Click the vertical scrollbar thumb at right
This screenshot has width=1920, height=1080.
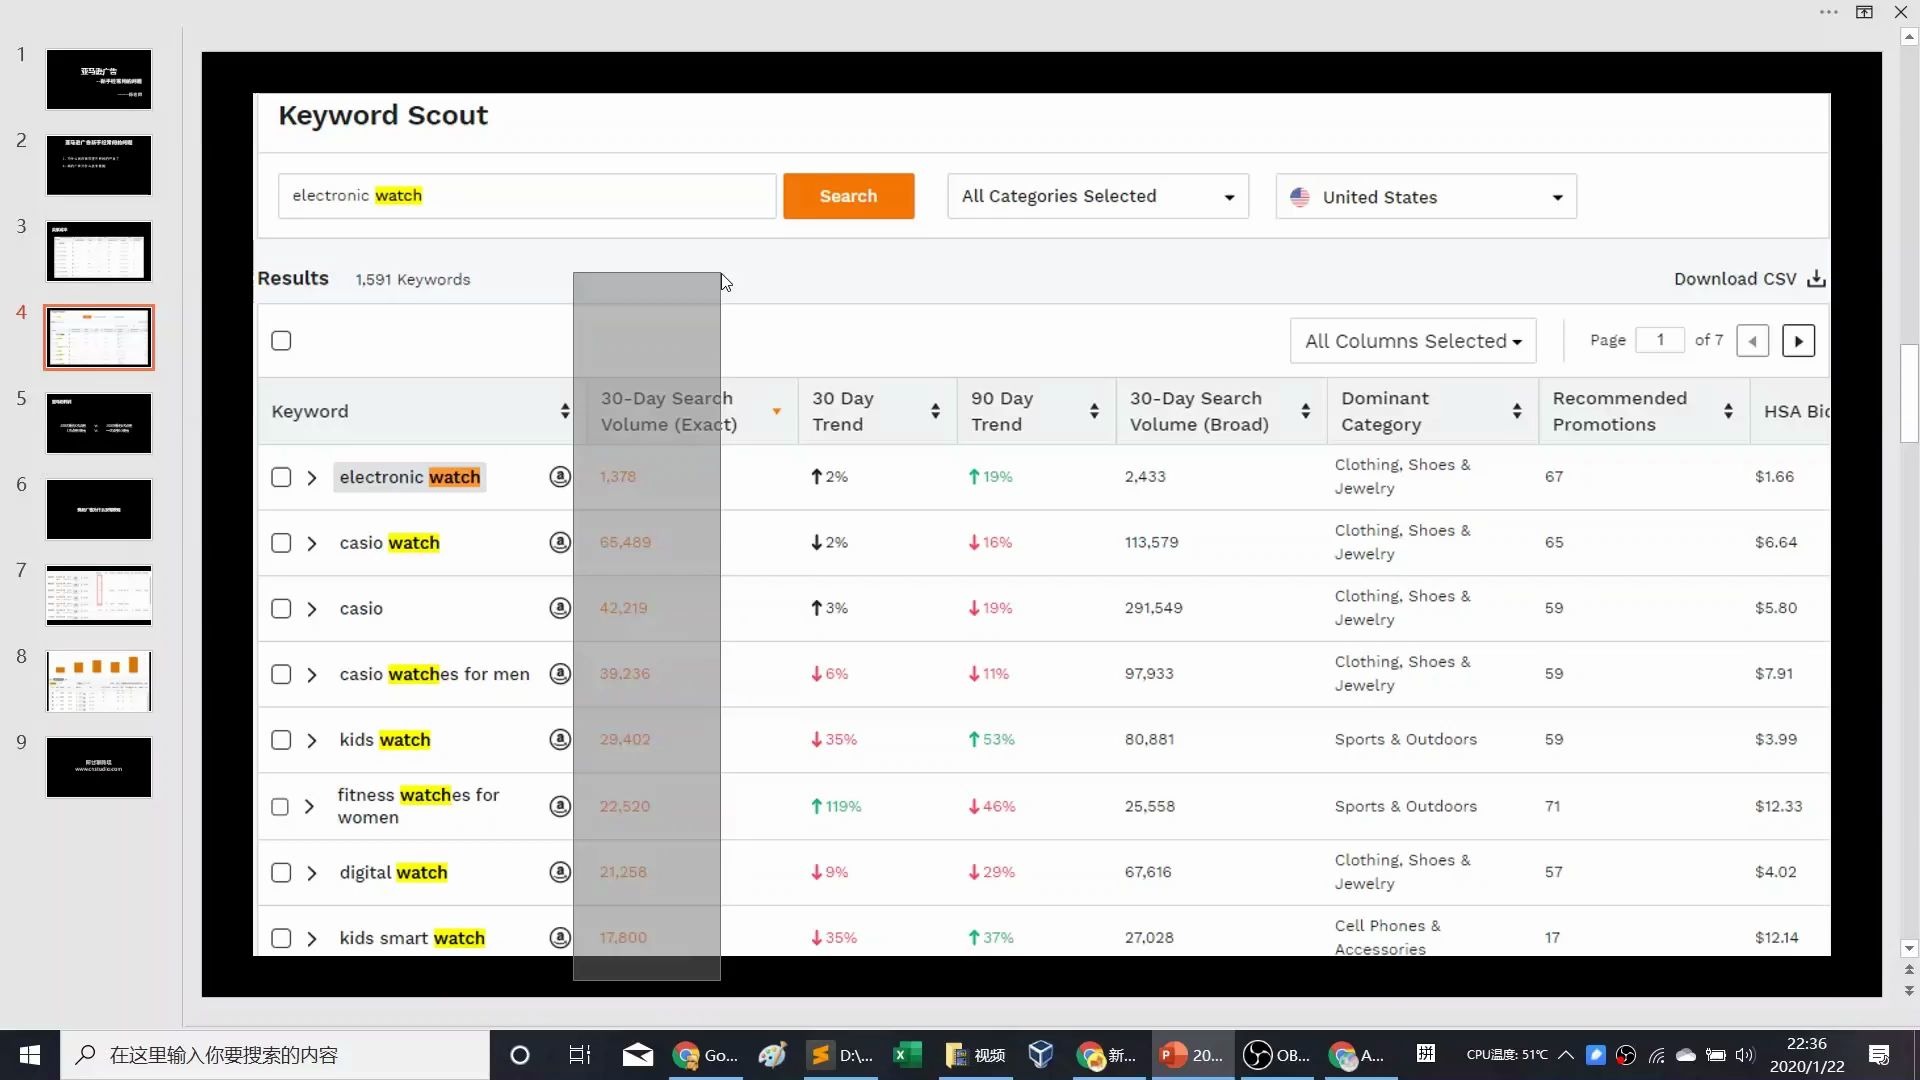(x=1909, y=393)
